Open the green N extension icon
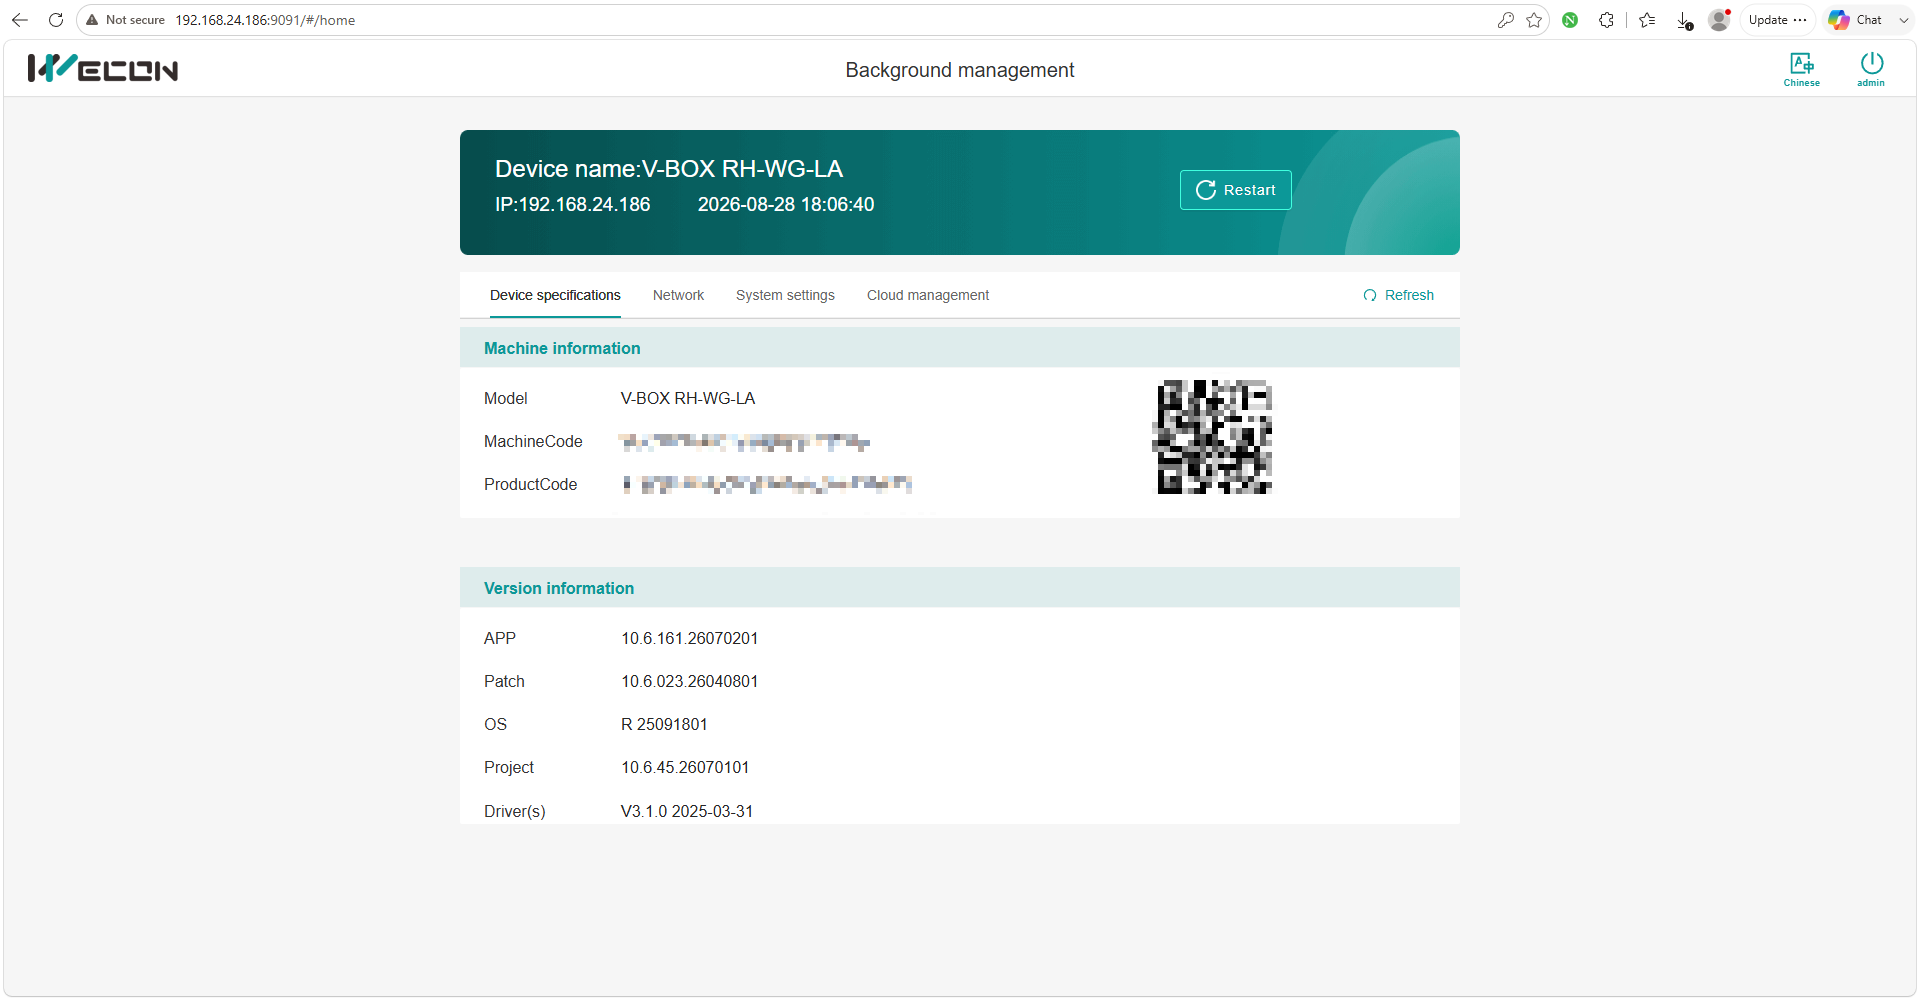The width and height of the screenshot is (1920, 999). coord(1570,20)
